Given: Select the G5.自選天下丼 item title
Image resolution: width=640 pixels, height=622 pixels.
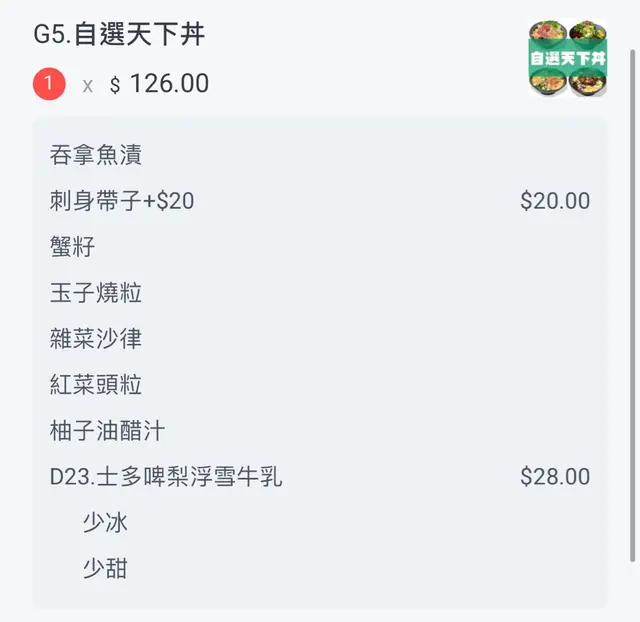Looking at the screenshot, I should coord(119,35).
